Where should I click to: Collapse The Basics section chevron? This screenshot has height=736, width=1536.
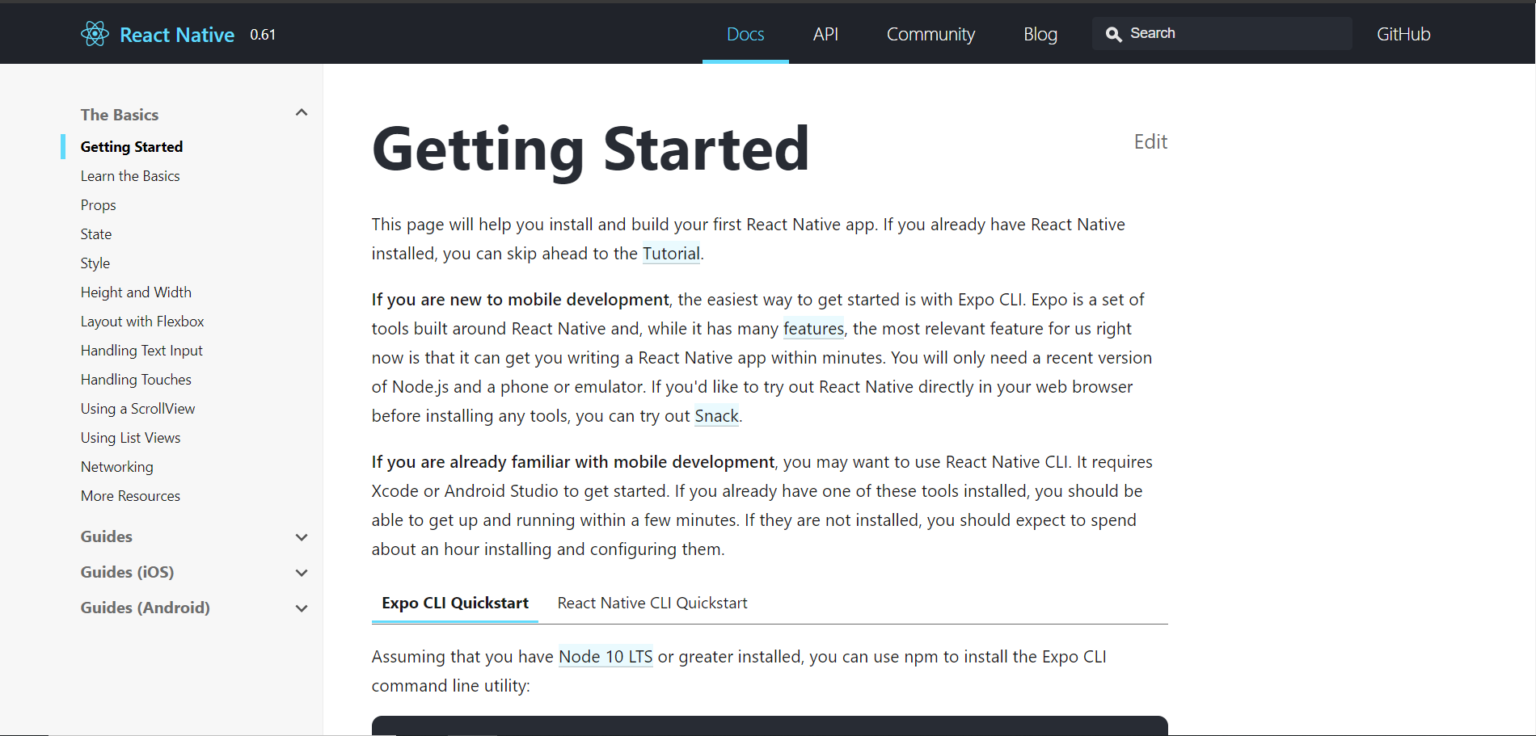click(x=301, y=113)
